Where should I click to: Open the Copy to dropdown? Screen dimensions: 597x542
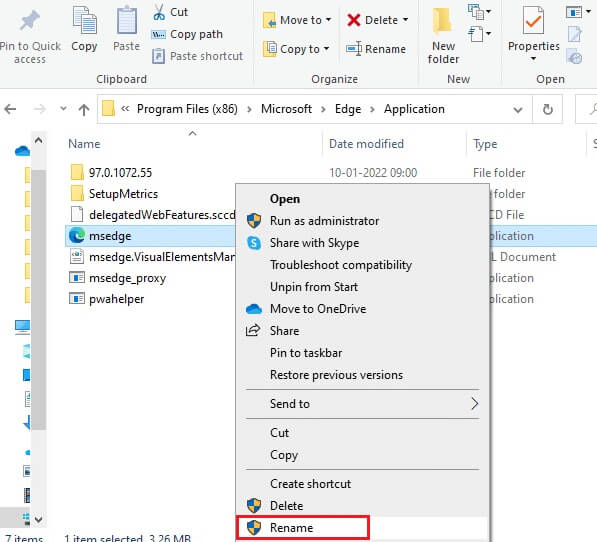click(296, 49)
